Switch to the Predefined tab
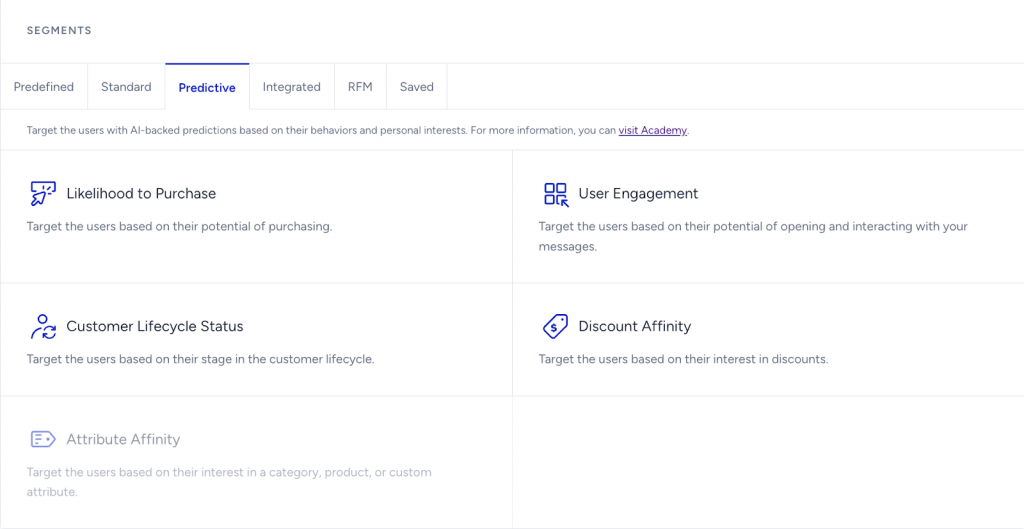This screenshot has width=1024, height=529. [x=44, y=87]
